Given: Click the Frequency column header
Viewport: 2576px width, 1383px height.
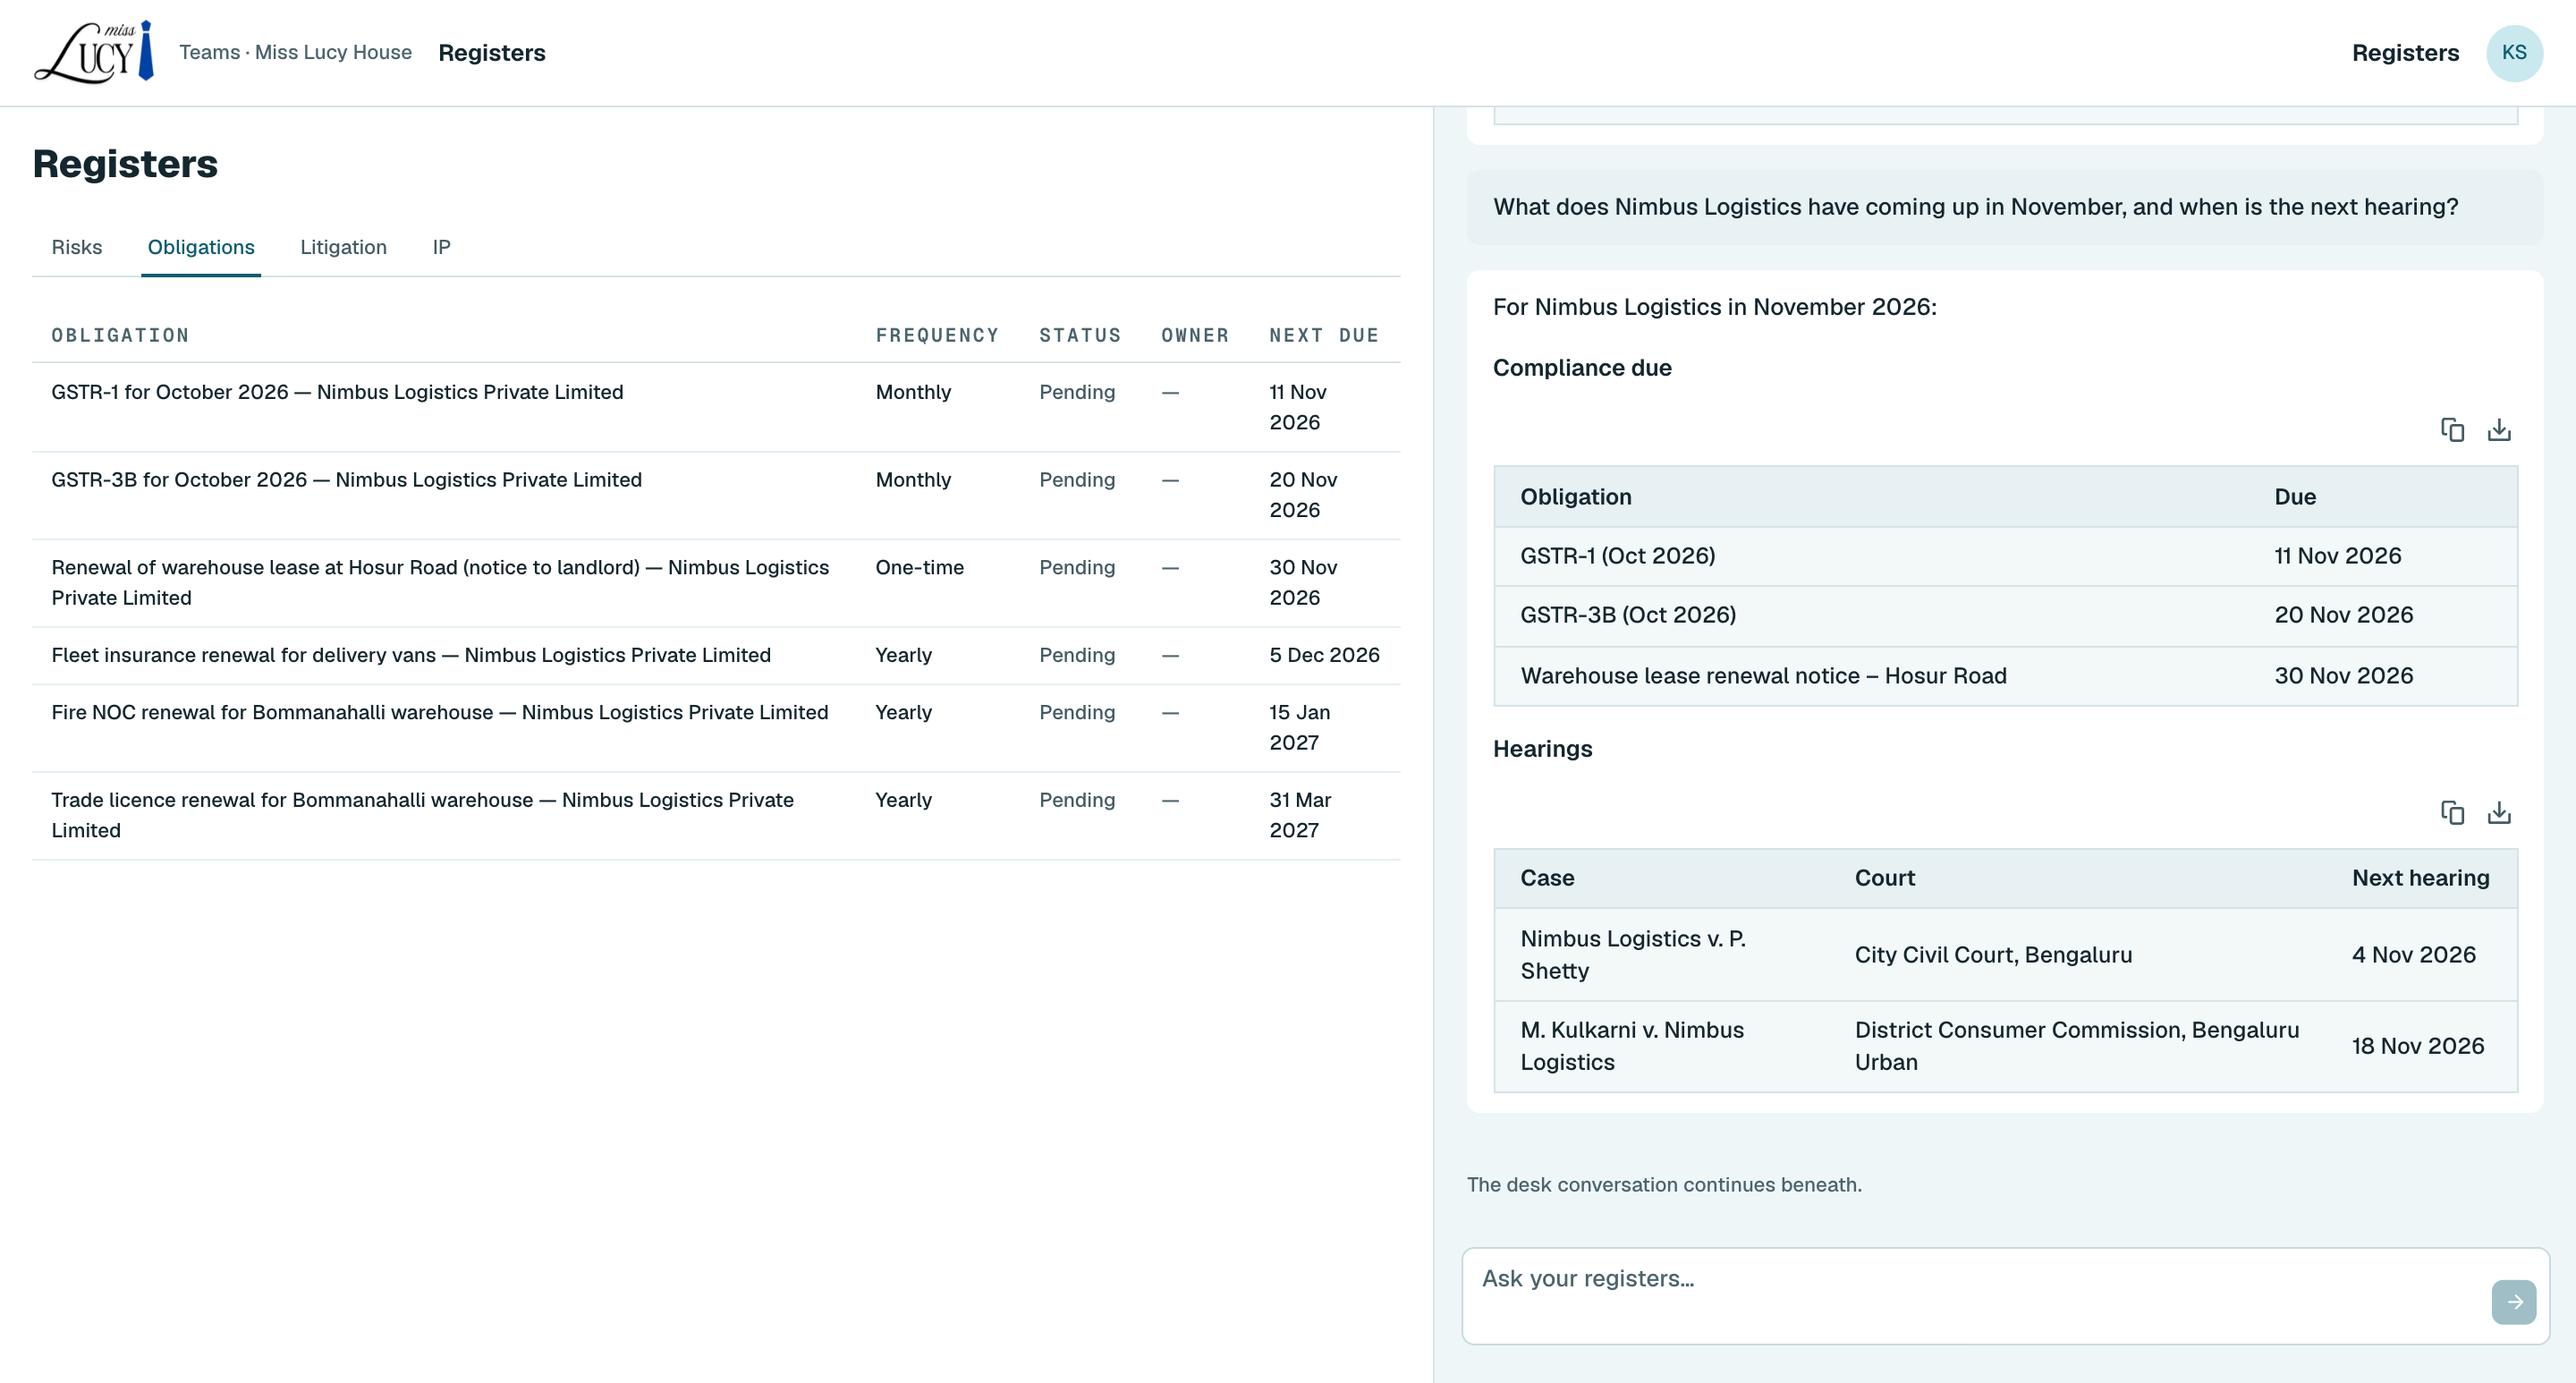Looking at the screenshot, I should pos(937,336).
